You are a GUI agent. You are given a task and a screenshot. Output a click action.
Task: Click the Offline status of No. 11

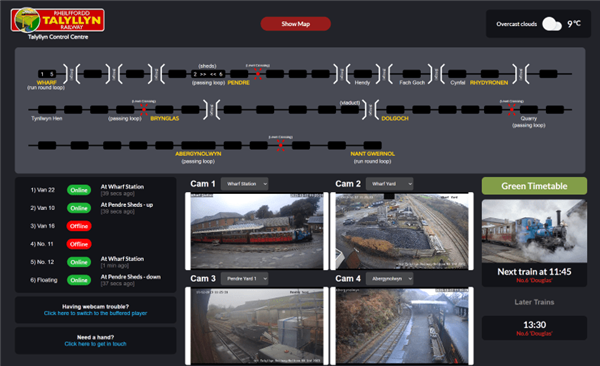click(79, 244)
